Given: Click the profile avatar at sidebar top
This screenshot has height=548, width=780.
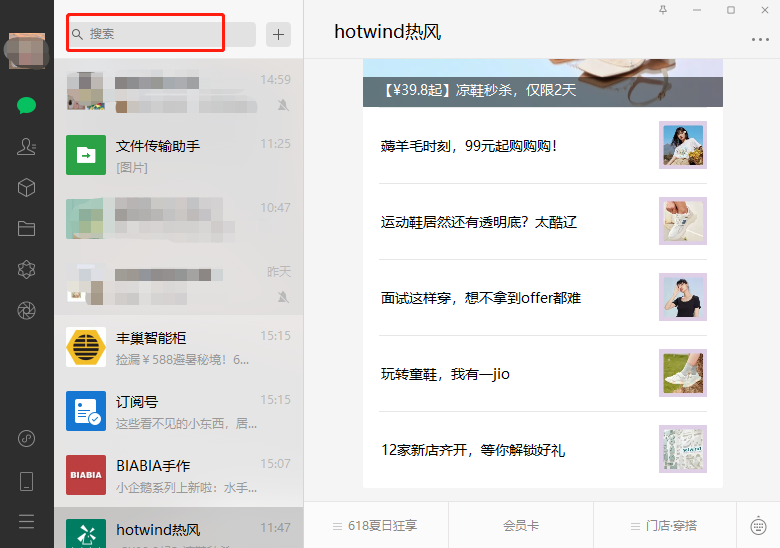Looking at the screenshot, I should (x=26, y=51).
